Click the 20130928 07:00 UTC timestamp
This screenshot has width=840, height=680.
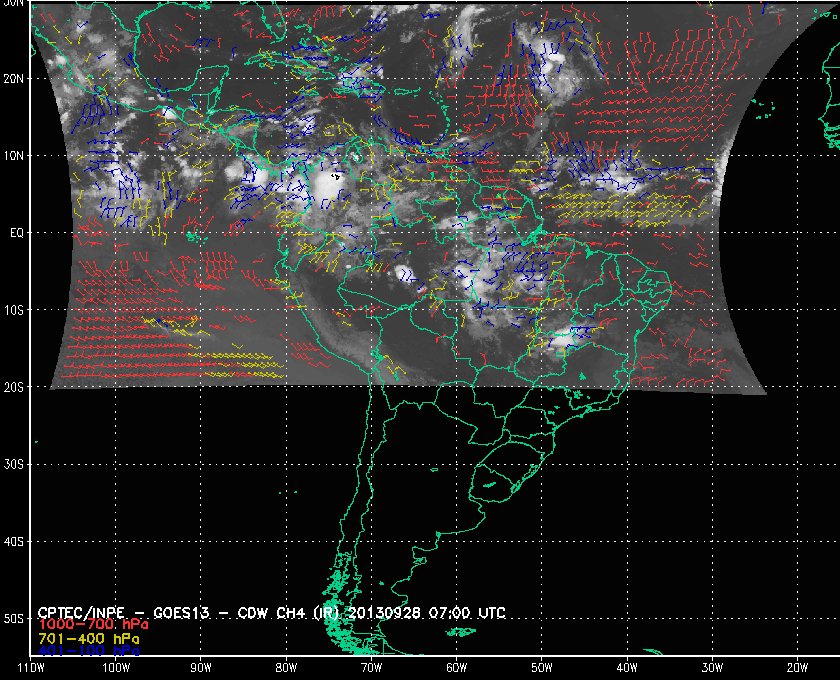[427, 613]
